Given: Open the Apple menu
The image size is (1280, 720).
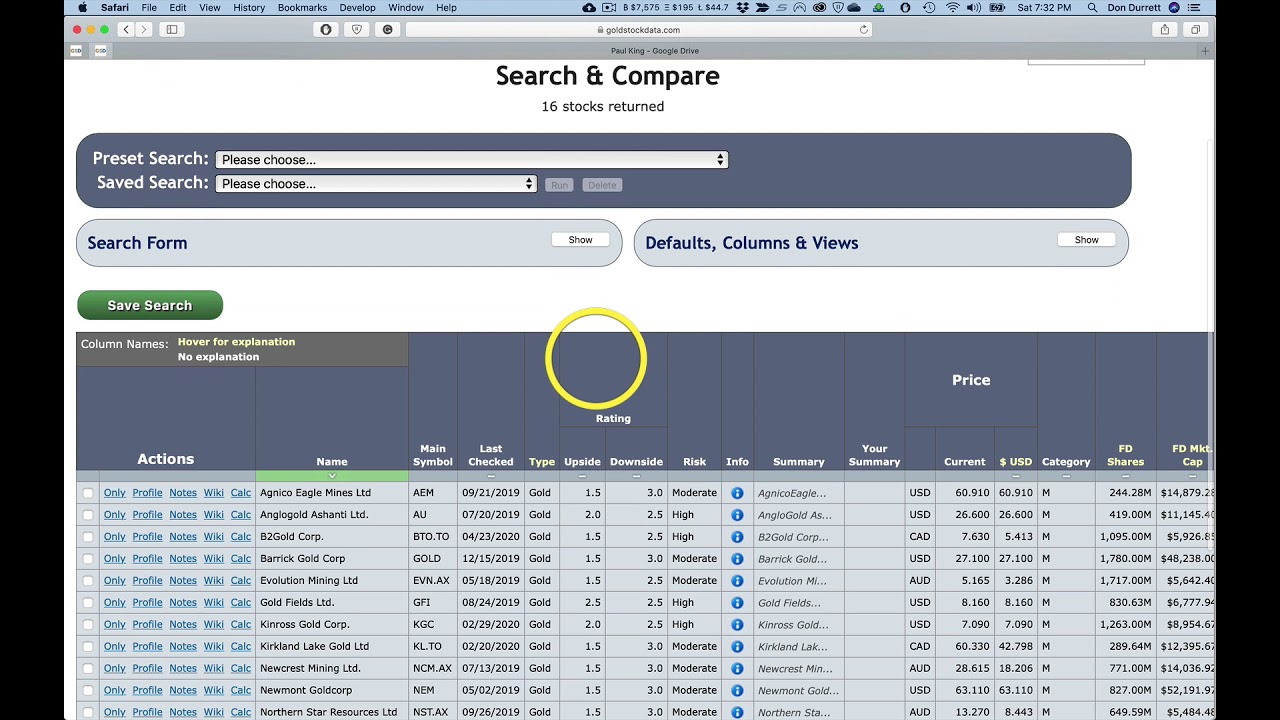Looking at the screenshot, I should pos(82,8).
